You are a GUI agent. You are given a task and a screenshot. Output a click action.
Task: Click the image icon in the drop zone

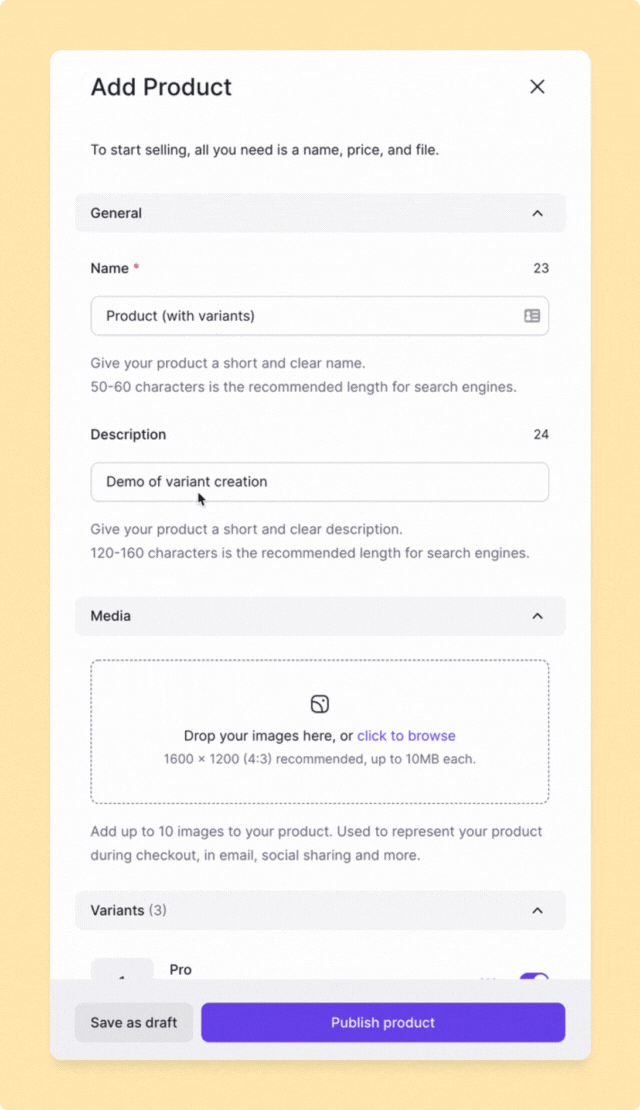click(x=320, y=704)
